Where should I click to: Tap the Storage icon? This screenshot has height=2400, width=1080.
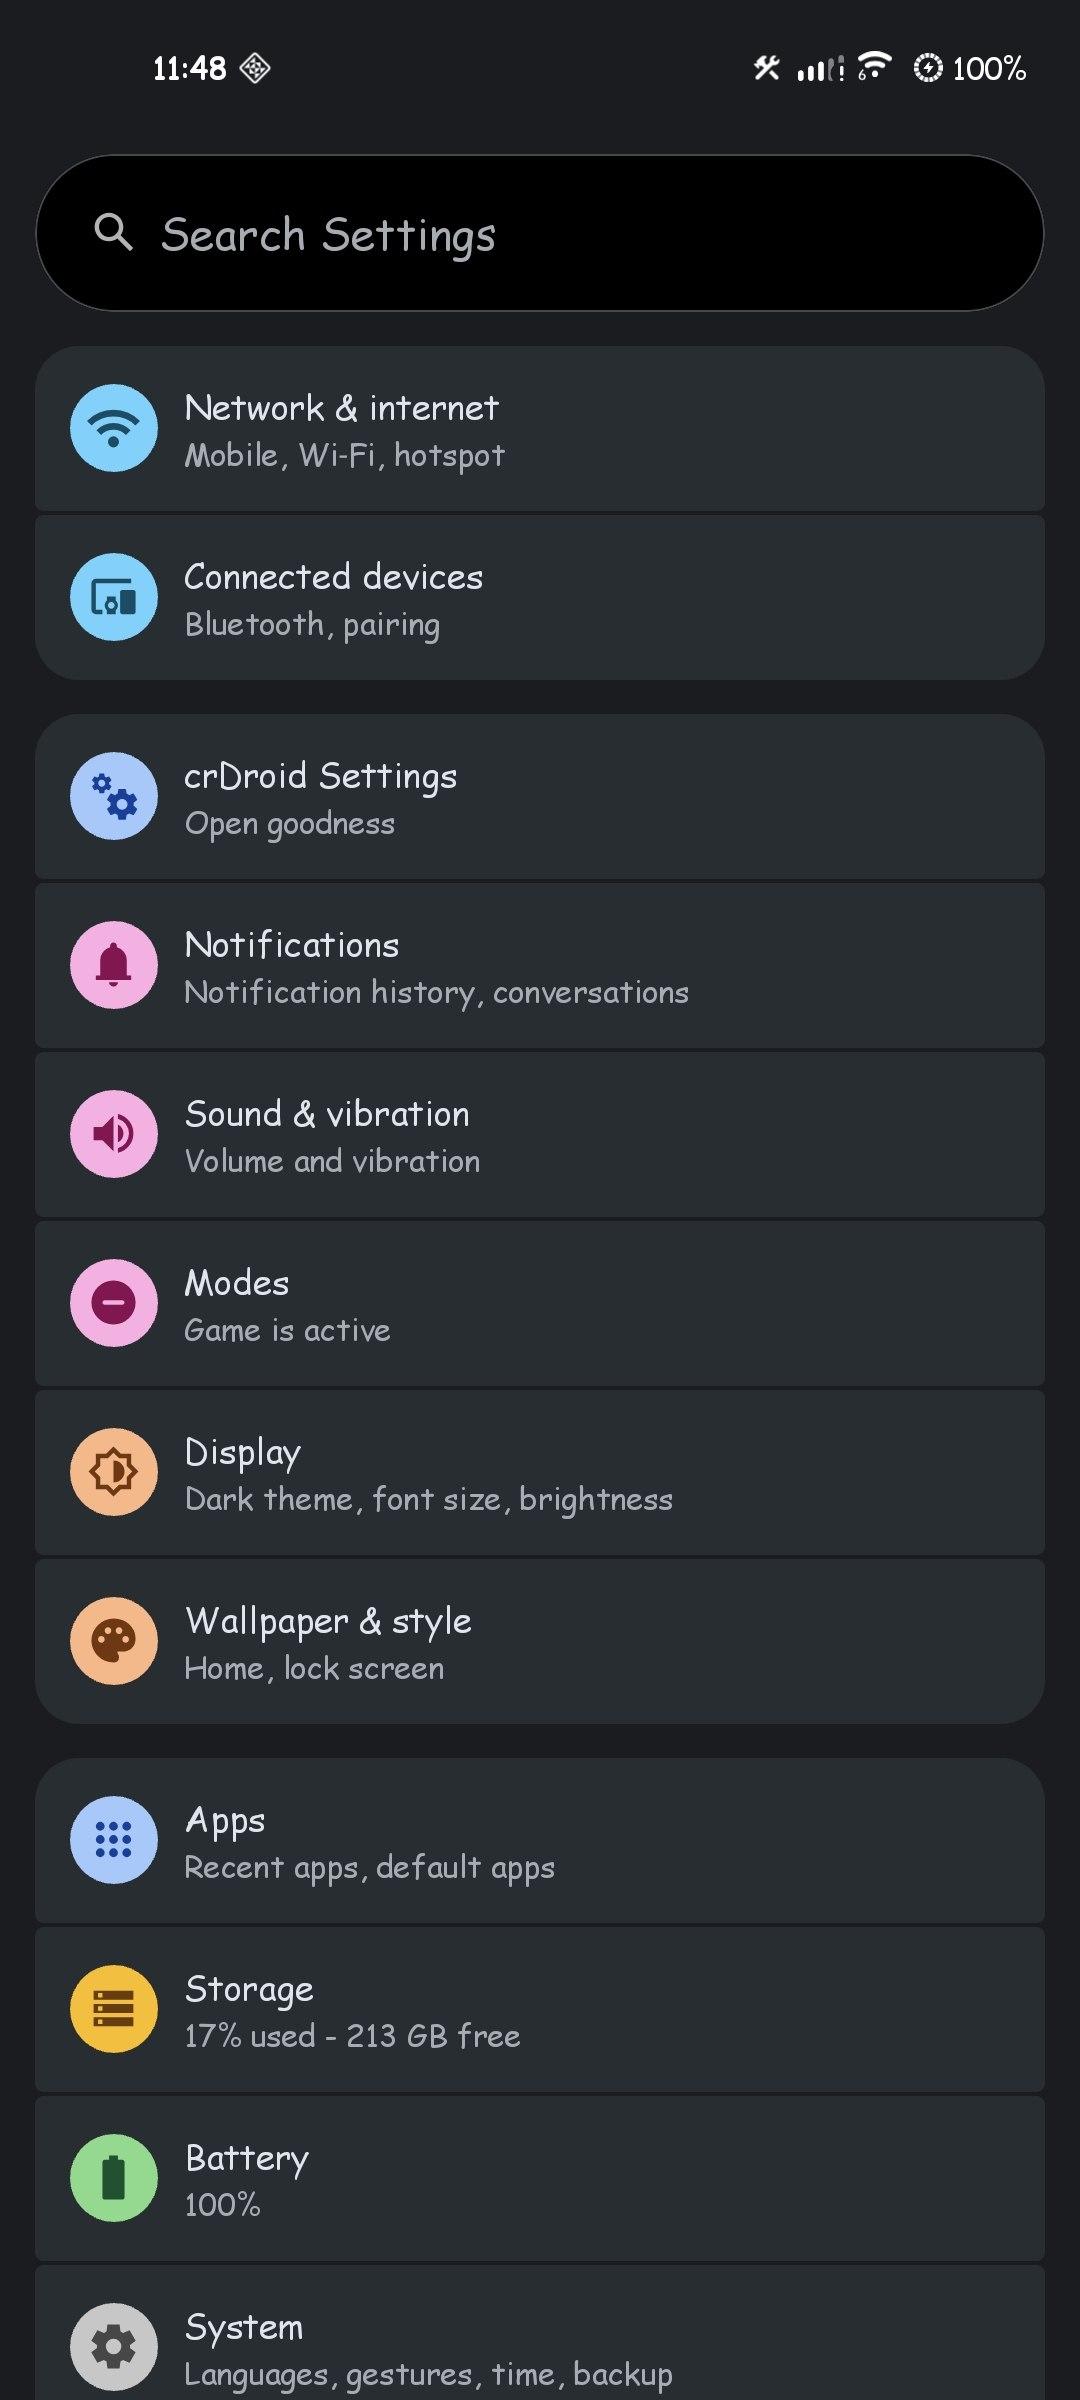pos(114,2009)
